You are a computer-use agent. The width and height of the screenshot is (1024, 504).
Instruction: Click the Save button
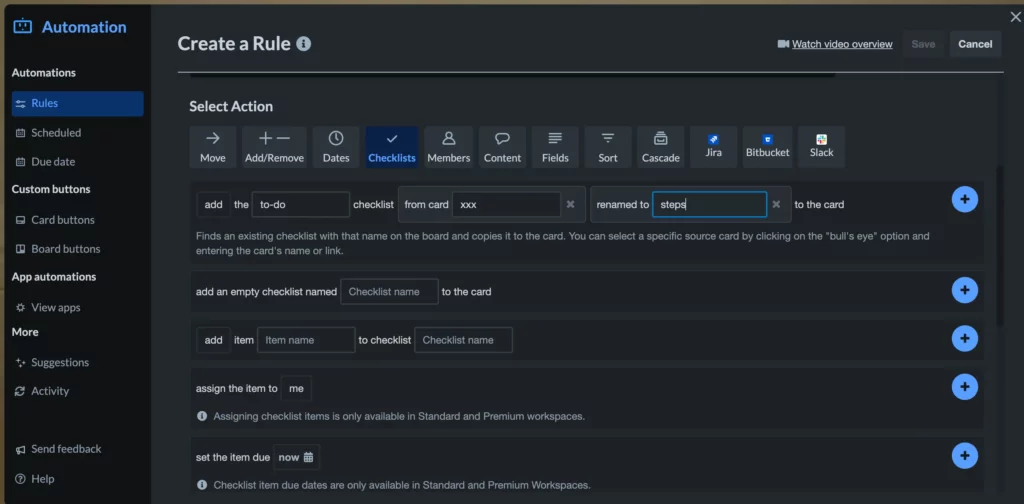pyautogui.click(x=923, y=44)
